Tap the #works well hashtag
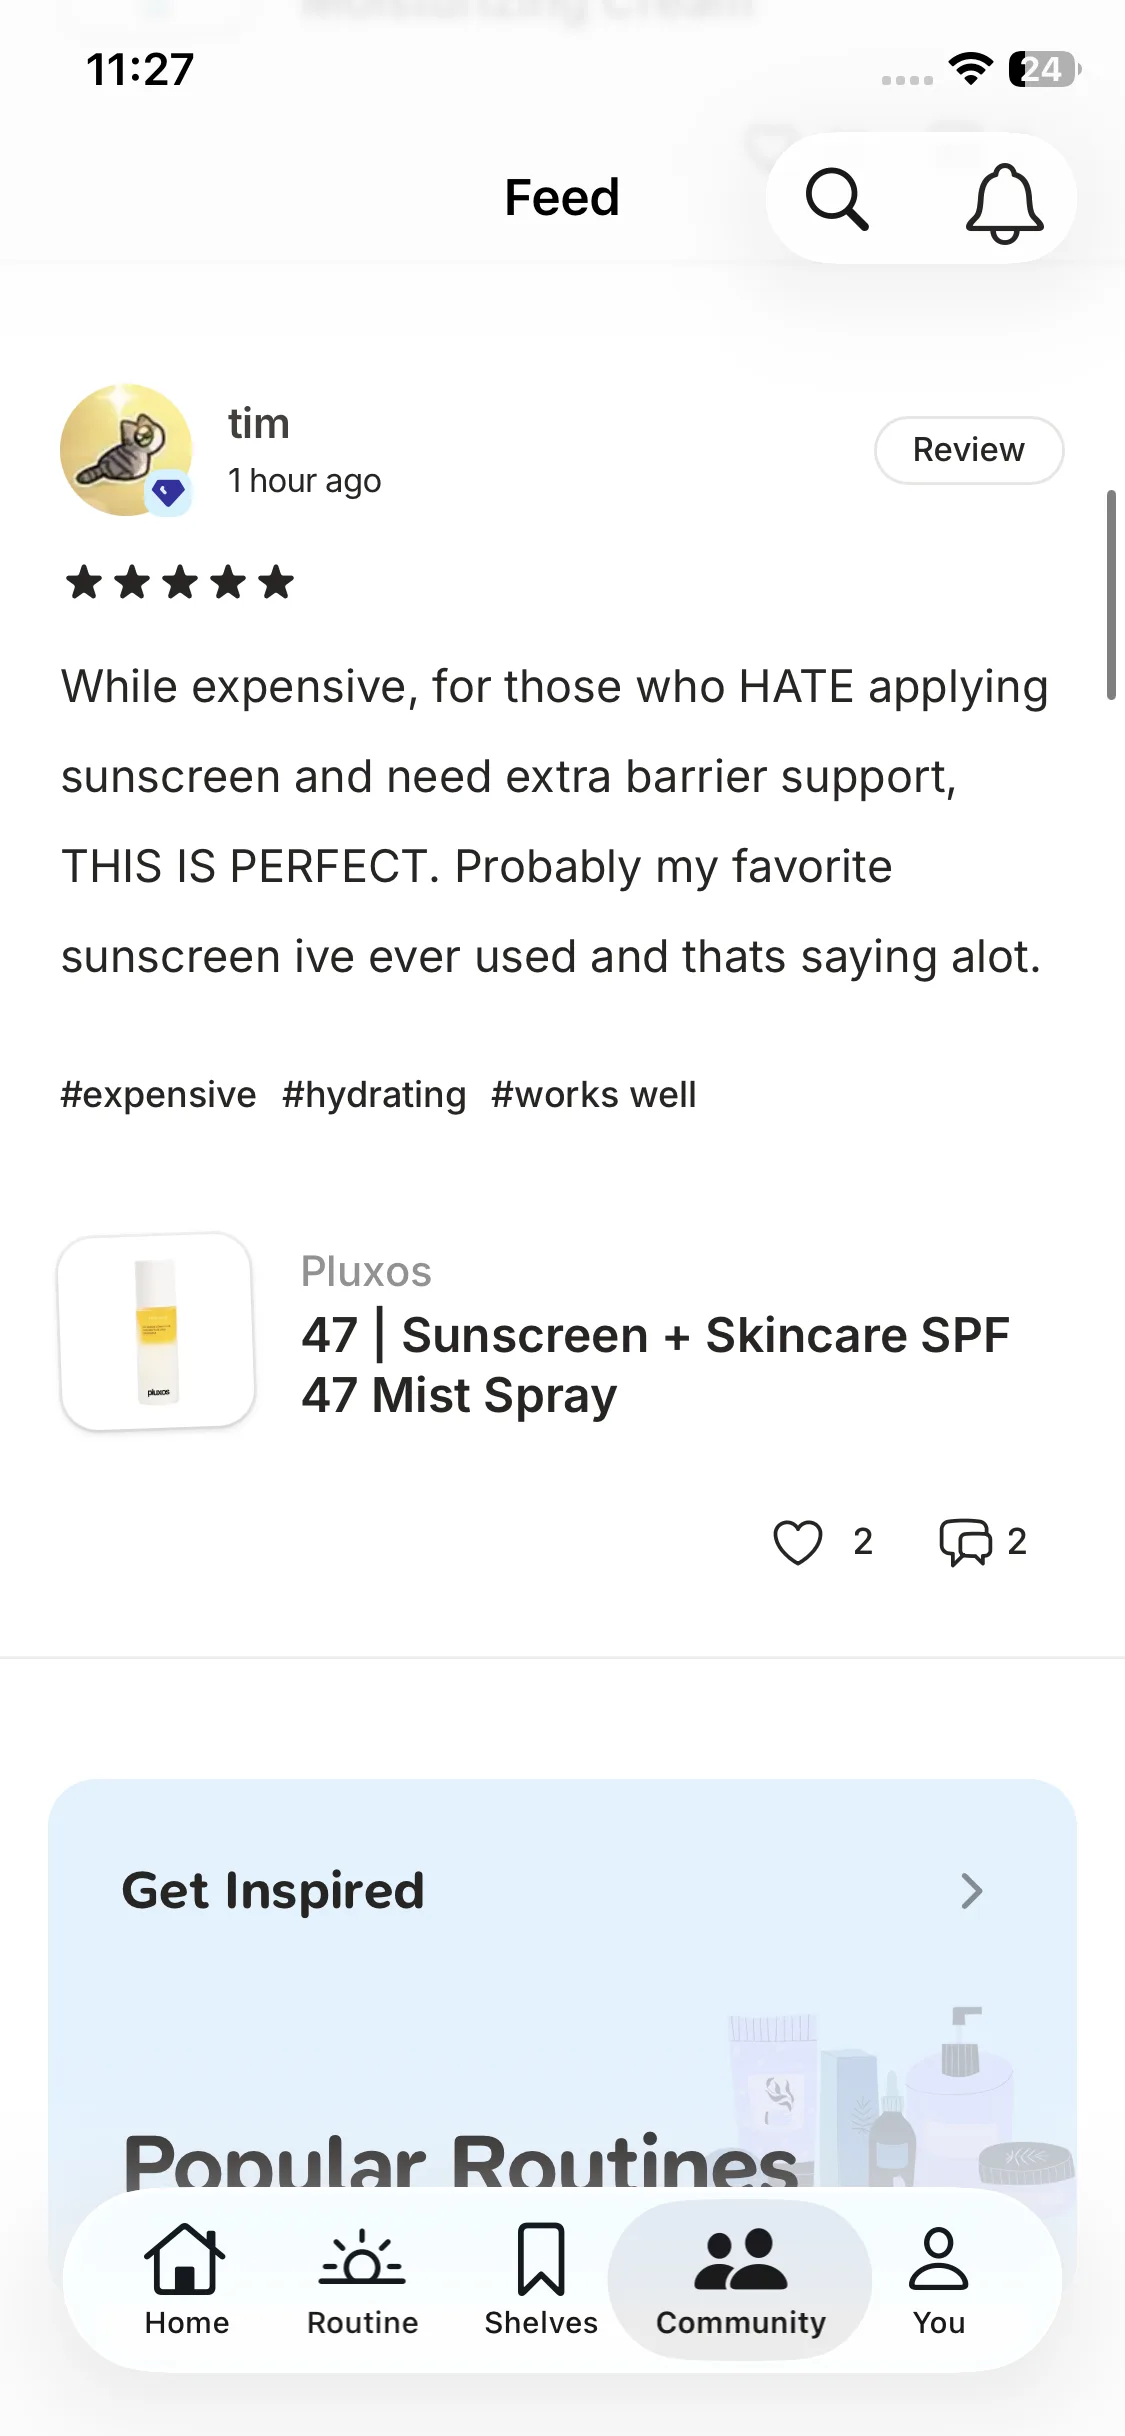This screenshot has width=1125, height=2436. [x=594, y=1095]
